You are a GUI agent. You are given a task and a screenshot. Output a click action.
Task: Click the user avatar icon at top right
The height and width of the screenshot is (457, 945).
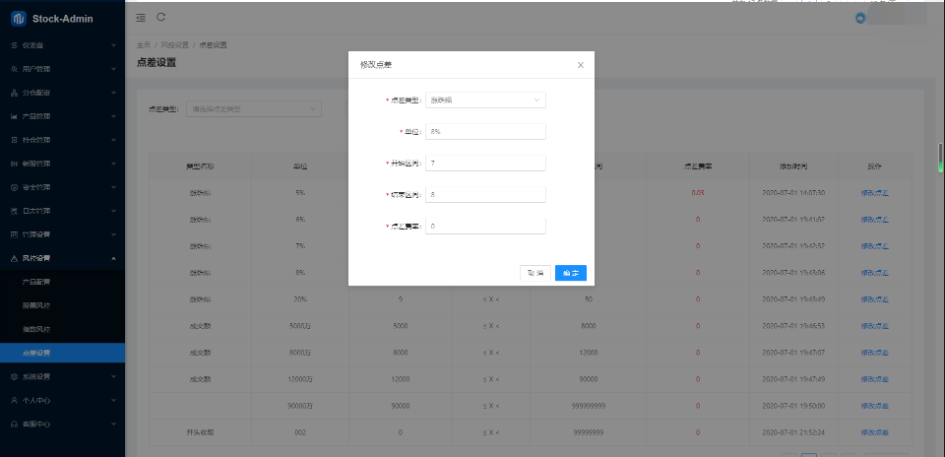tap(861, 18)
